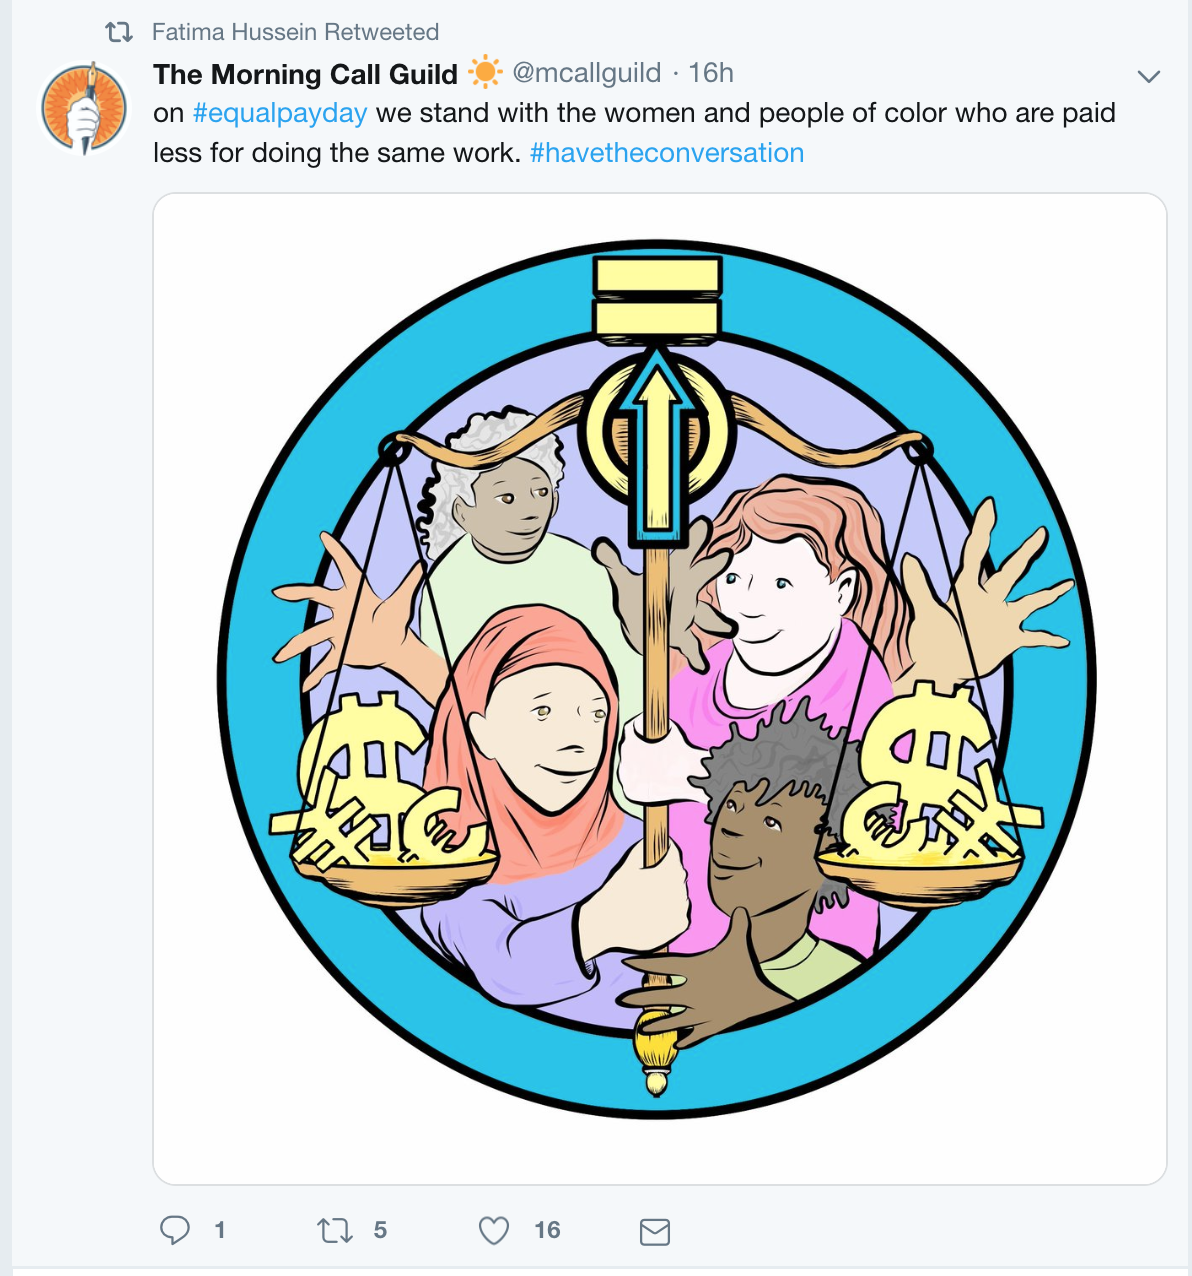
Task: Click The Morning Call Guild display name
Action: click(305, 74)
